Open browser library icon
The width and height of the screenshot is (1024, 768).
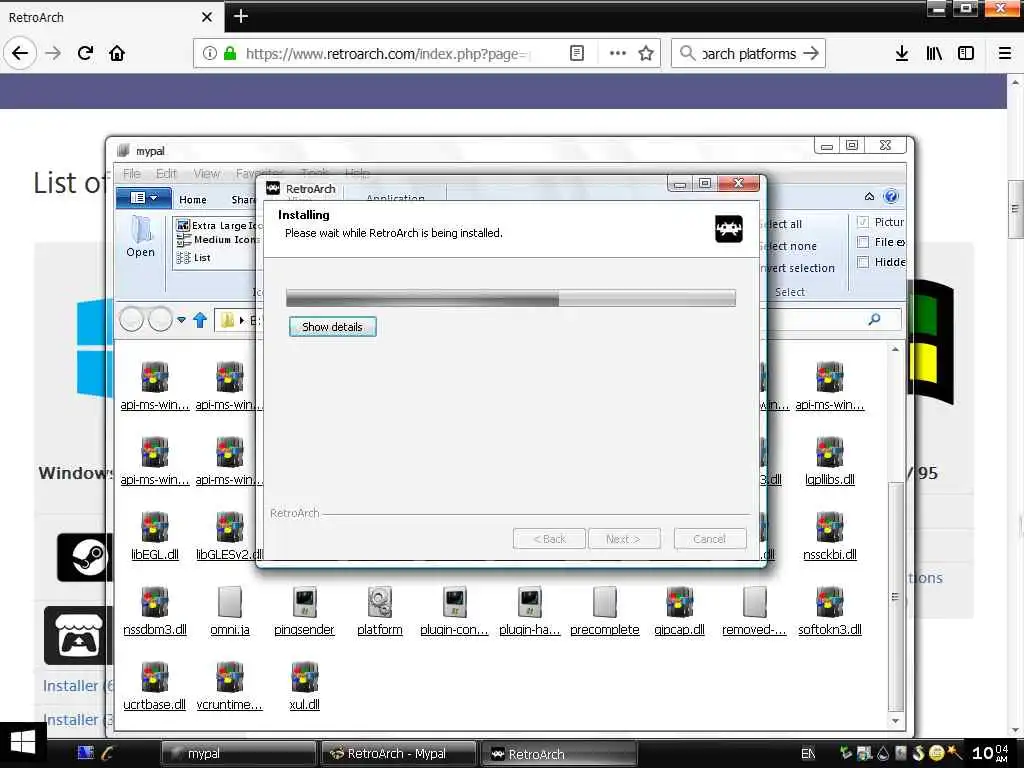(x=934, y=53)
